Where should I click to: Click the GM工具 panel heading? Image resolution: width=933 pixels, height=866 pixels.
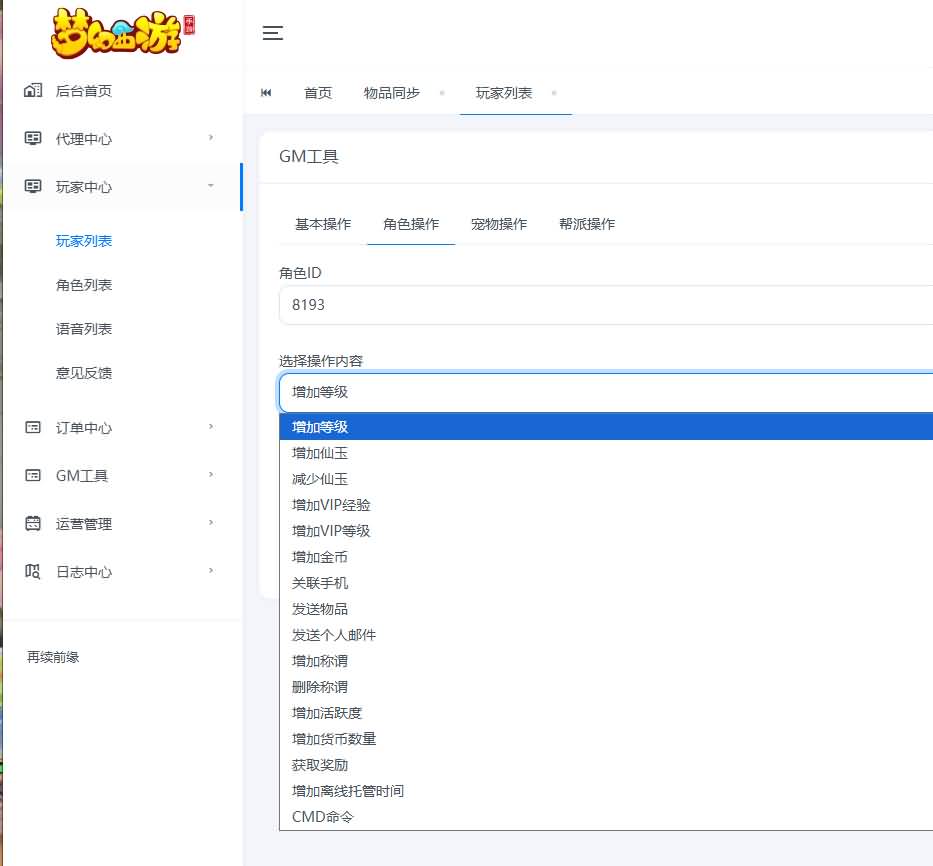[309, 157]
